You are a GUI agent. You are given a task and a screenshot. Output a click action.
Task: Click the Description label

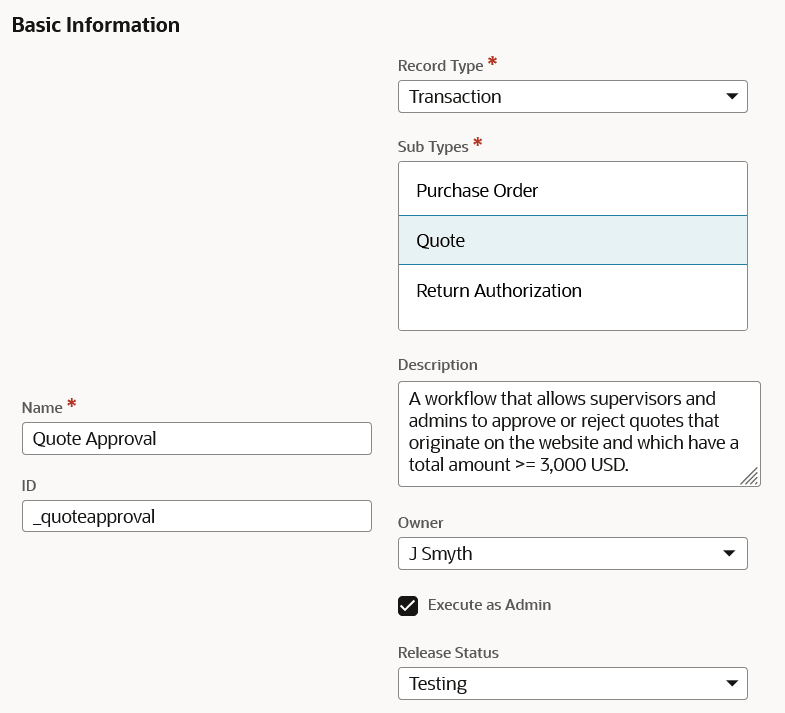point(438,365)
